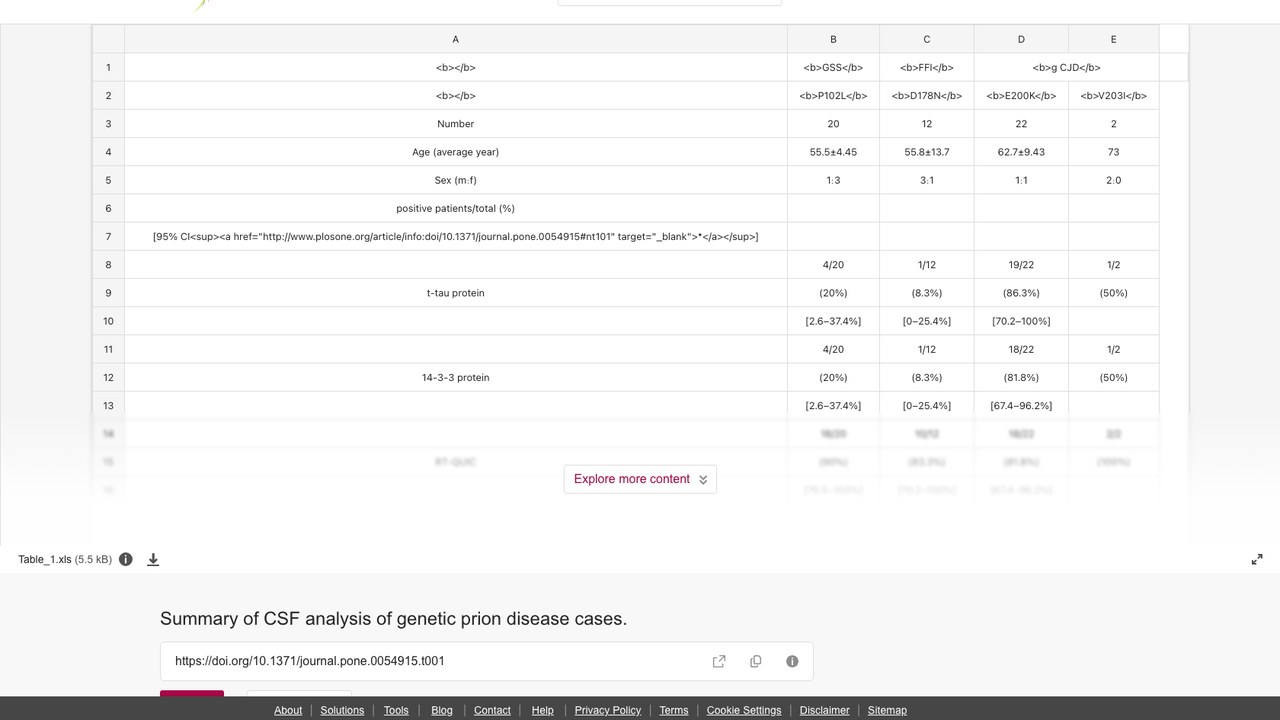Screen dimensions: 1280x720
Task: Click the 'Age (average year)' cell
Action: (x=456, y=152)
